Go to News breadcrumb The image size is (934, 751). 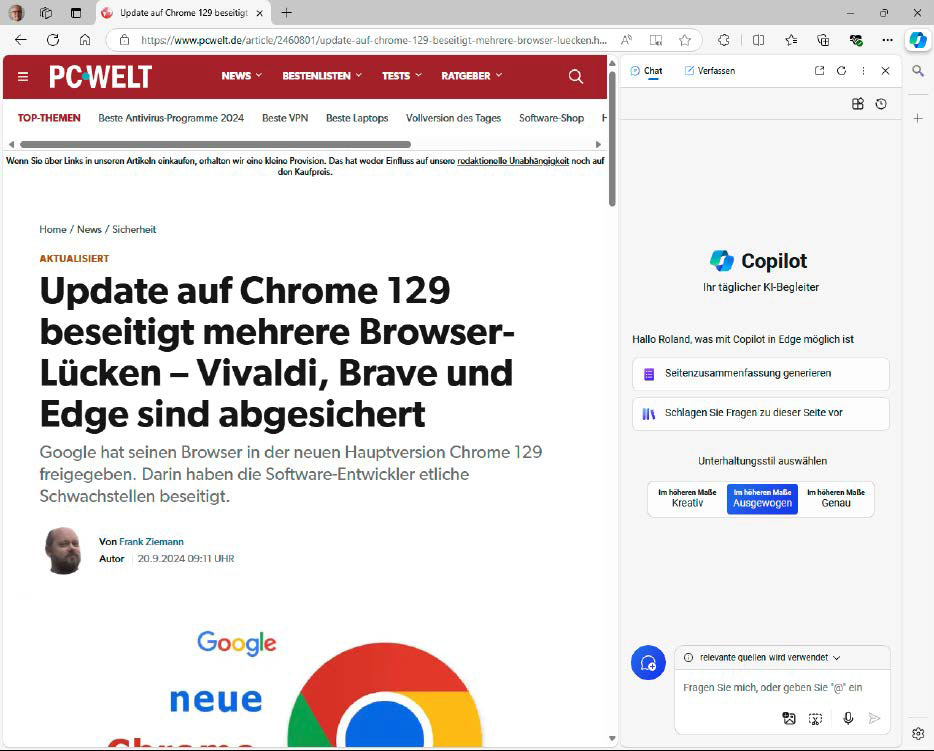tap(89, 229)
